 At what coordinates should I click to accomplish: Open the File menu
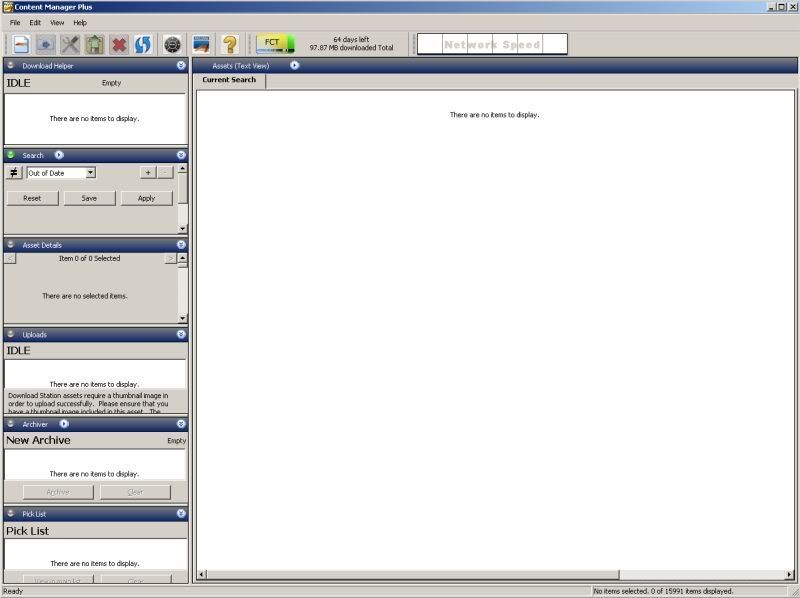(x=15, y=22)
